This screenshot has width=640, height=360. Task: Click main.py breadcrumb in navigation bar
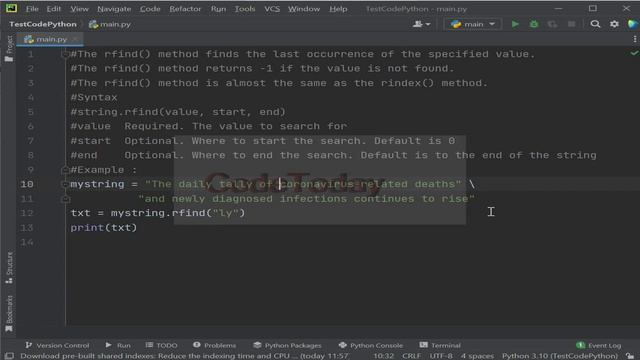click(x=110, y=24)
